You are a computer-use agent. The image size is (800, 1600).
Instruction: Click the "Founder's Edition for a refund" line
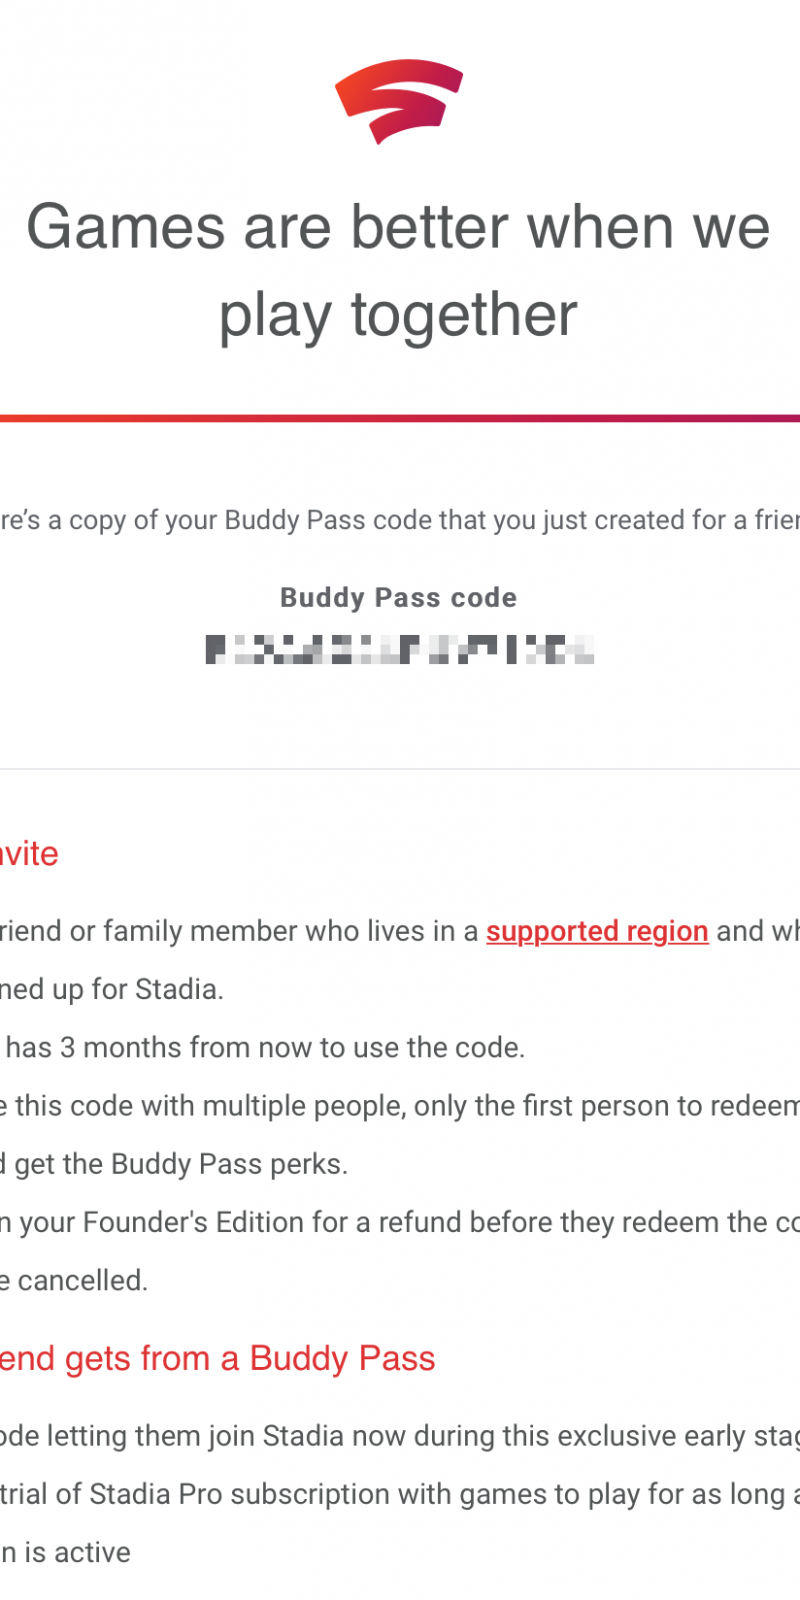tap(400, 1222)
